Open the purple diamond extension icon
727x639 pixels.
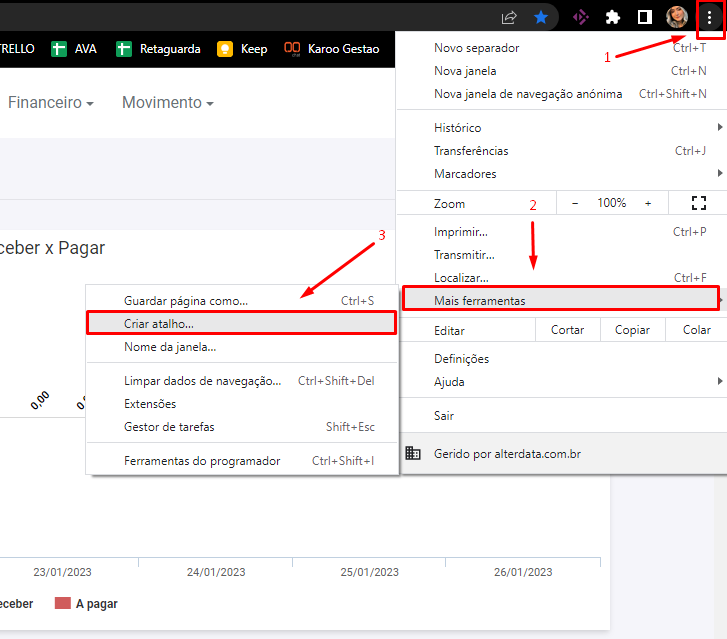click(x=580, y=18)
